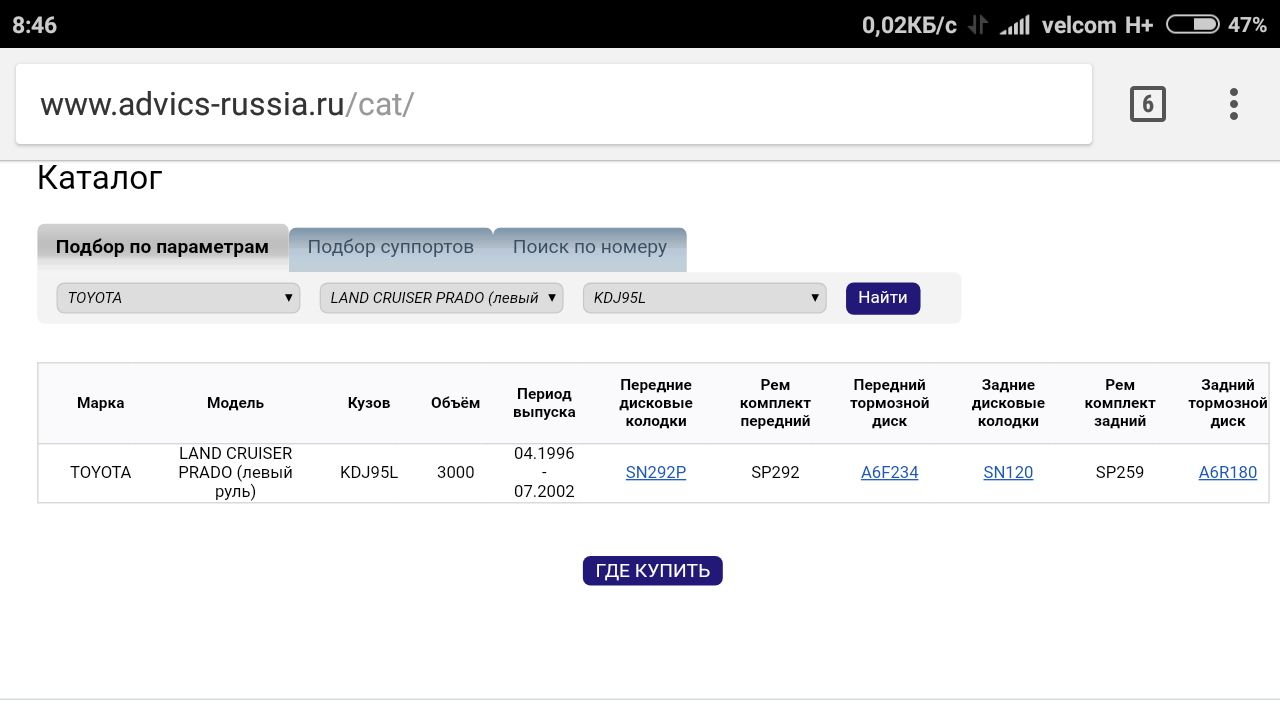Click the TOYOTA cell in table row
1280x720 pixels.
click(x=101, y=473)
